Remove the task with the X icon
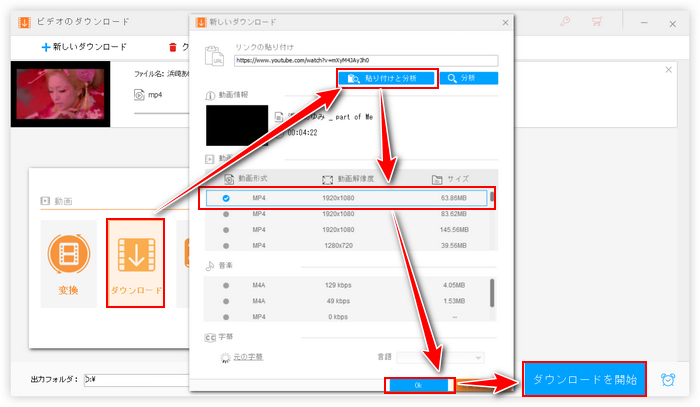This screenshot has width=700, height=407. (669, 72)
